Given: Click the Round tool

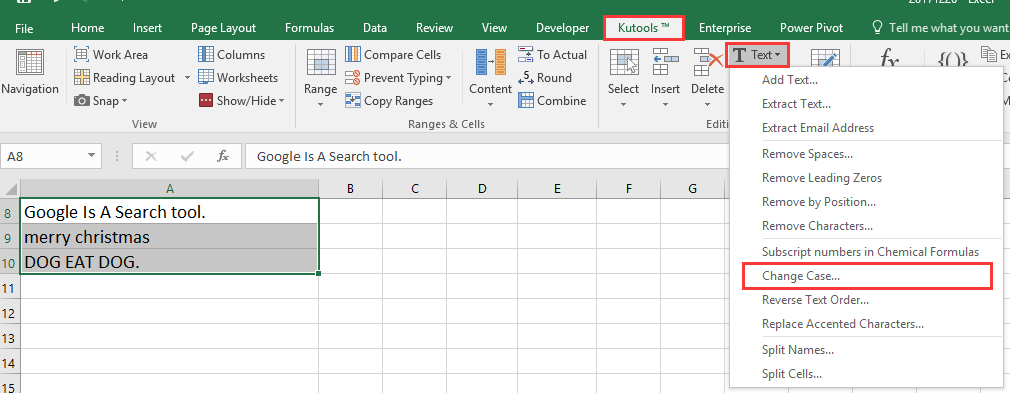Looking at the screenshot, I should (545, 78).
